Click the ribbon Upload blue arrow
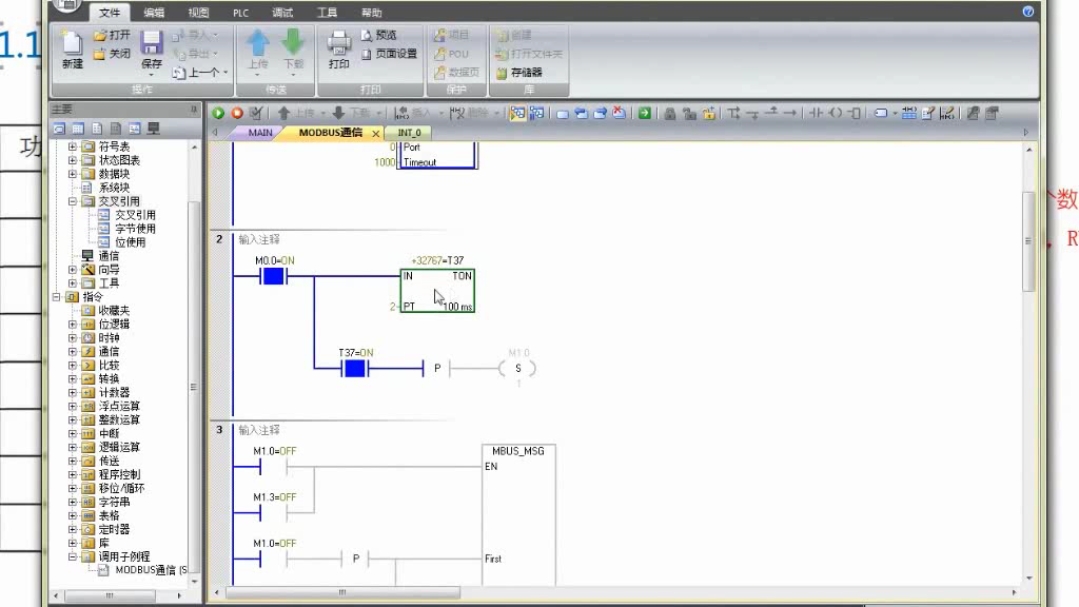 click(257, 43)
